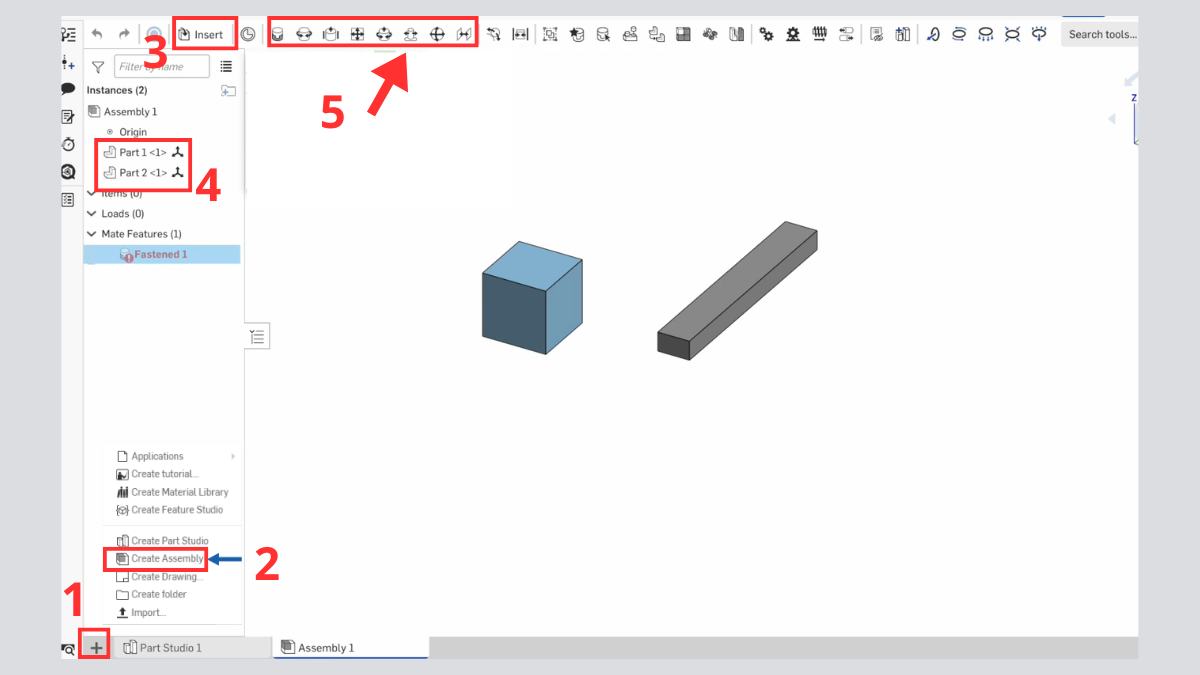
Task: Click the fix icon beside Part 2
Action: click(177, 172)
